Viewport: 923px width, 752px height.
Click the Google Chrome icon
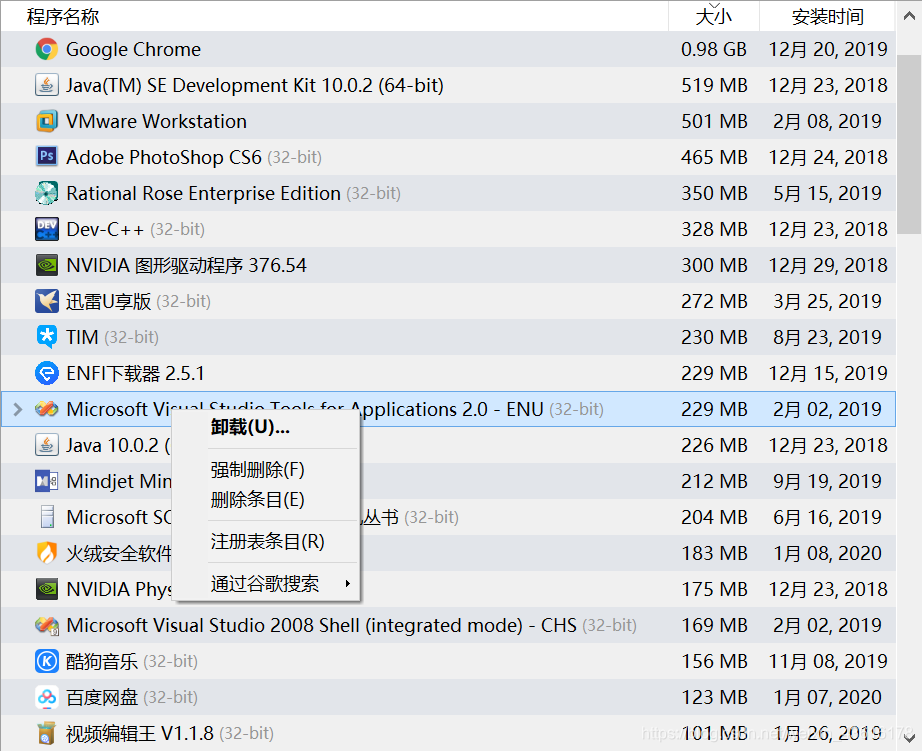47,49
